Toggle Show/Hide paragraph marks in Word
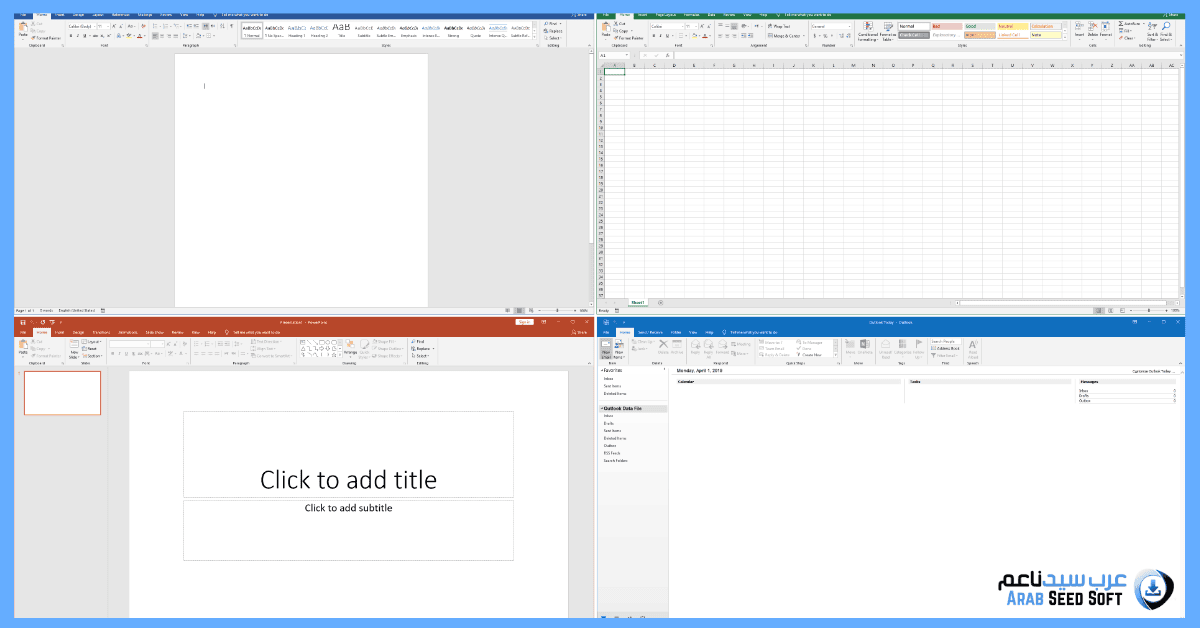 tap(231, 26)
